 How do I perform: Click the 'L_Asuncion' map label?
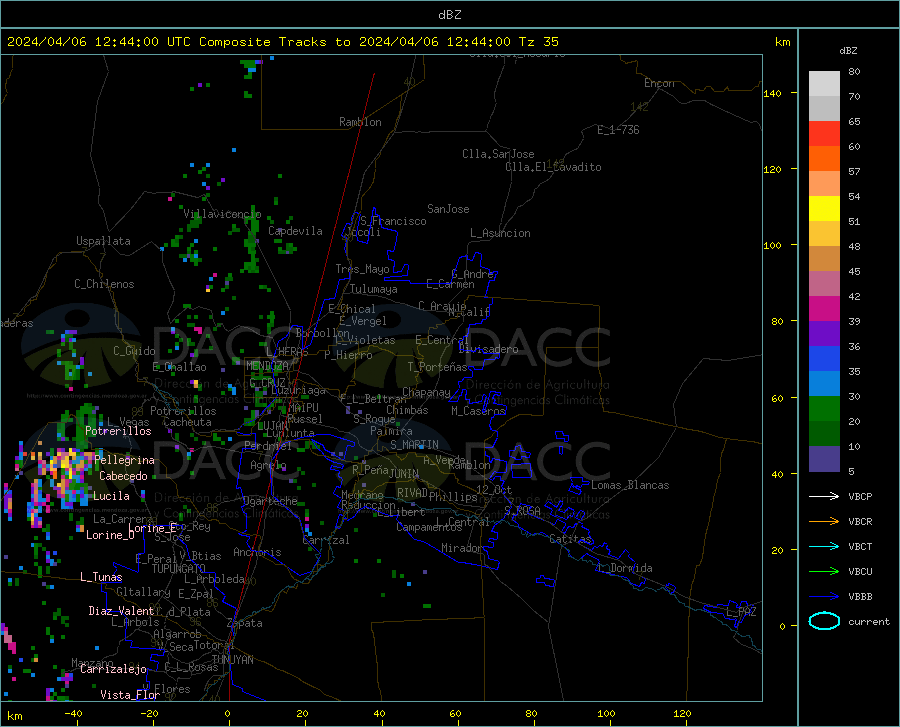click(x=500, y=233)
